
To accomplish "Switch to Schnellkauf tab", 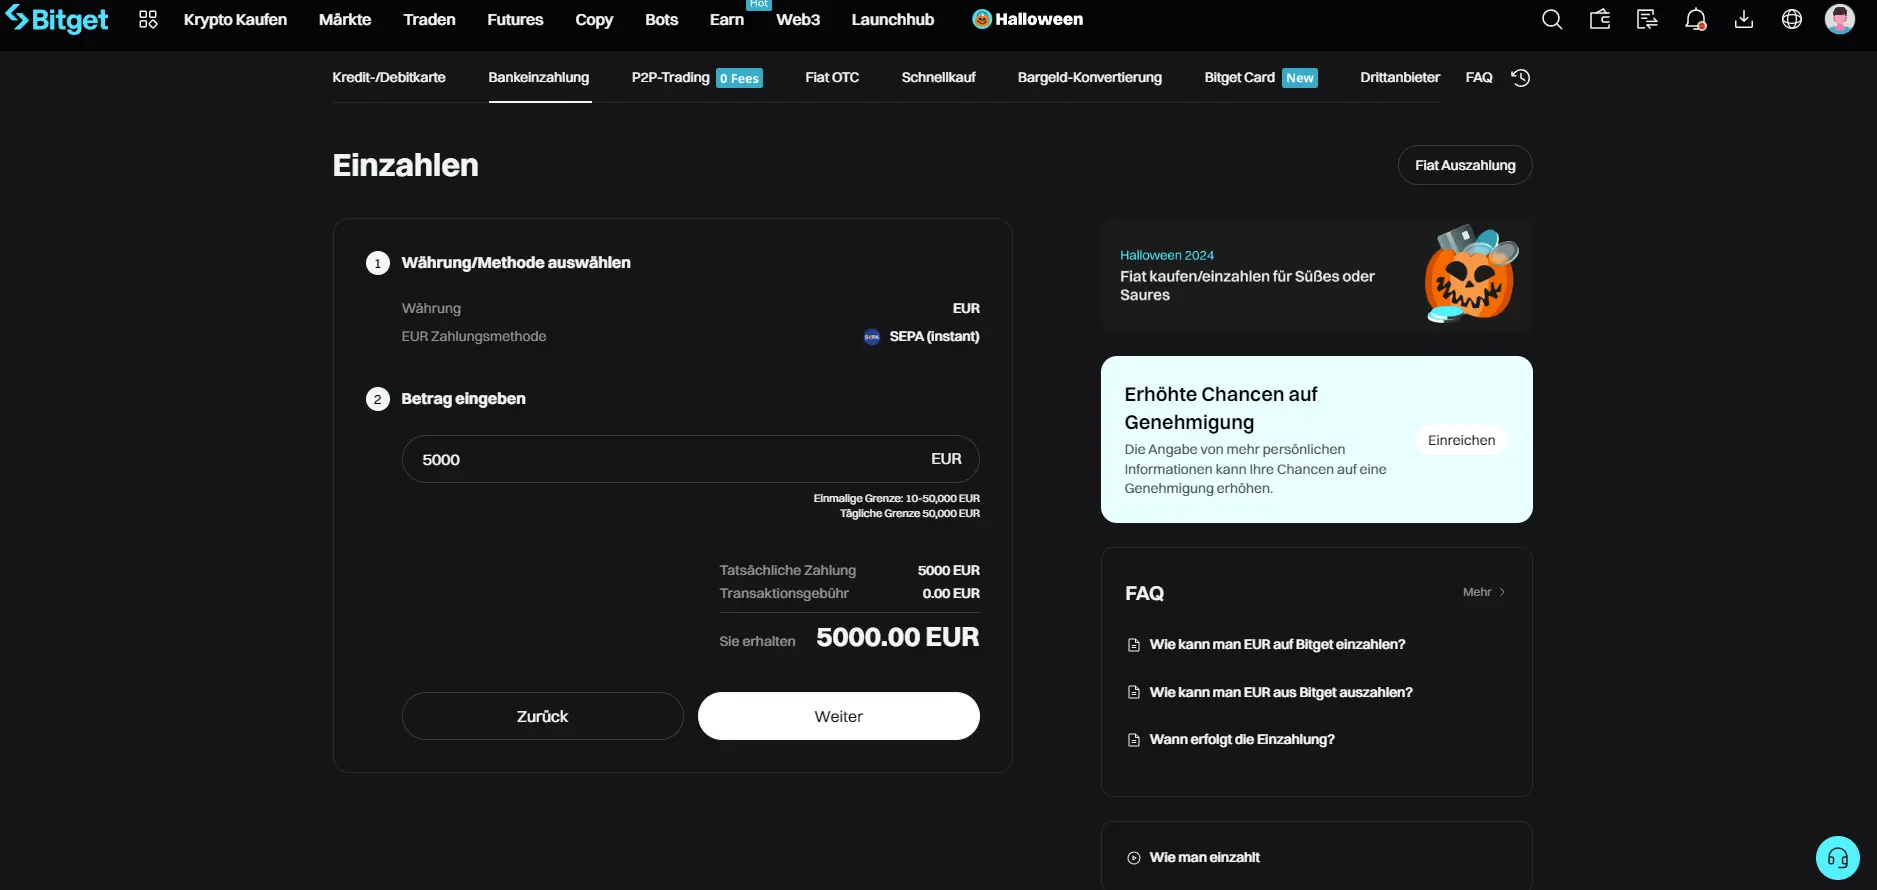I will [x=938, y=77].
